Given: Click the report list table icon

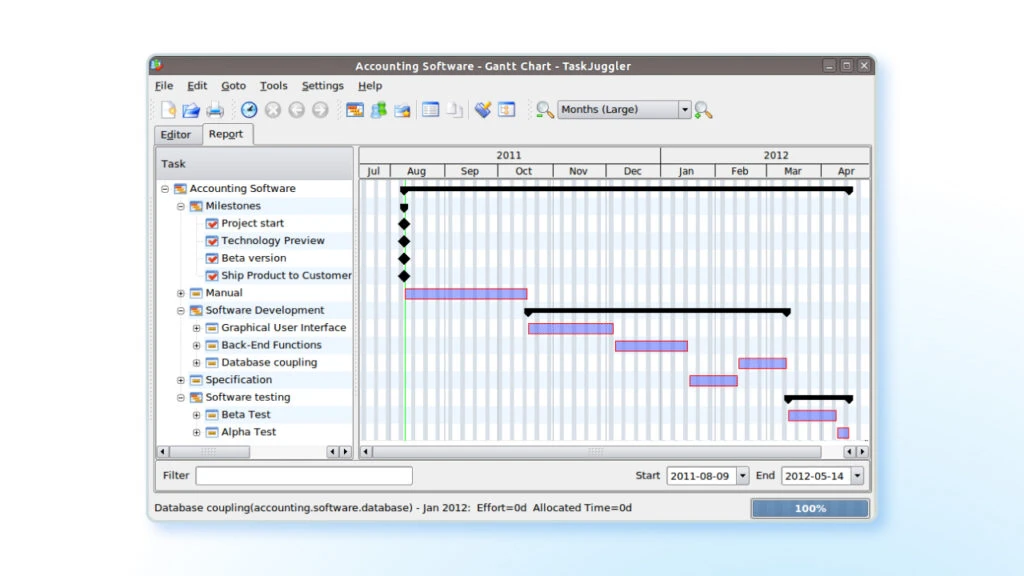Looking at the screenshot, I should point(430,110).
